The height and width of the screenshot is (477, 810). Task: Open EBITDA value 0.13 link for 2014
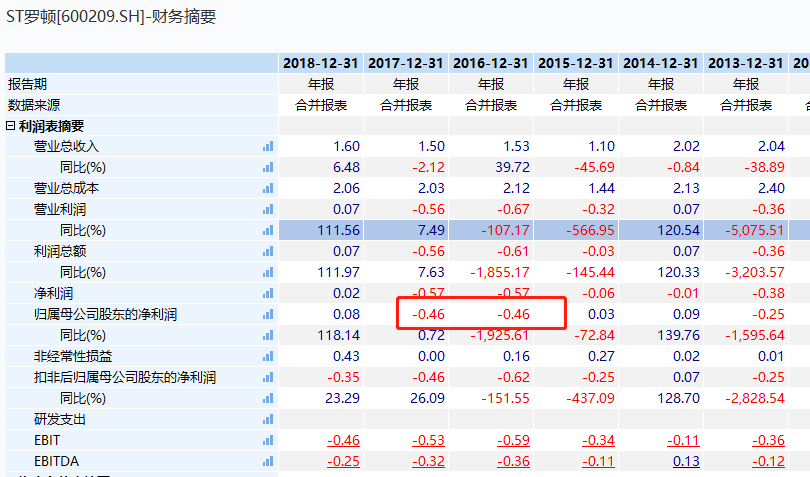pos(687,461)
